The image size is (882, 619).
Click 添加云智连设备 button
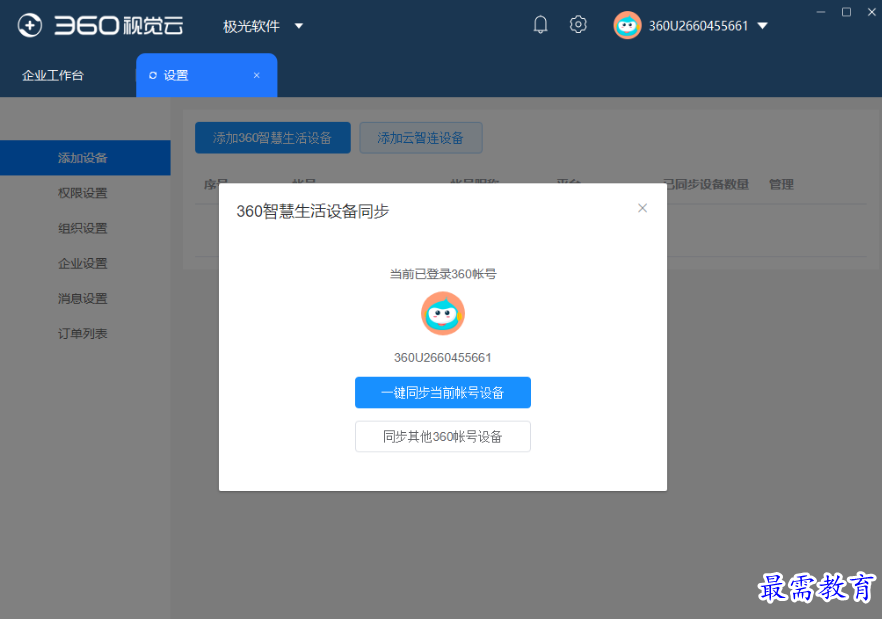421,138
